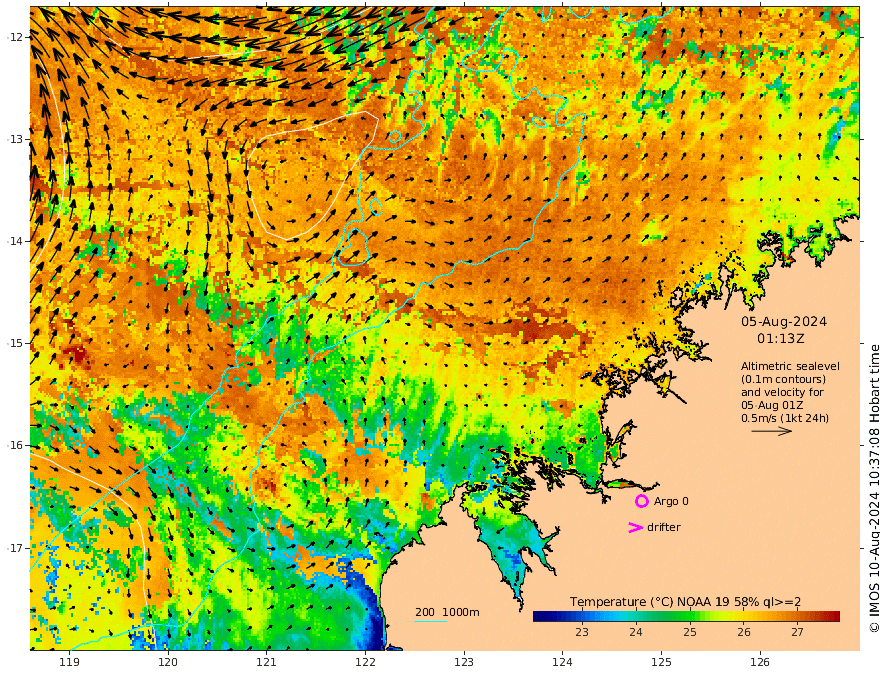Click the 'Altimetric sealevel' caption text

[790, 366]
